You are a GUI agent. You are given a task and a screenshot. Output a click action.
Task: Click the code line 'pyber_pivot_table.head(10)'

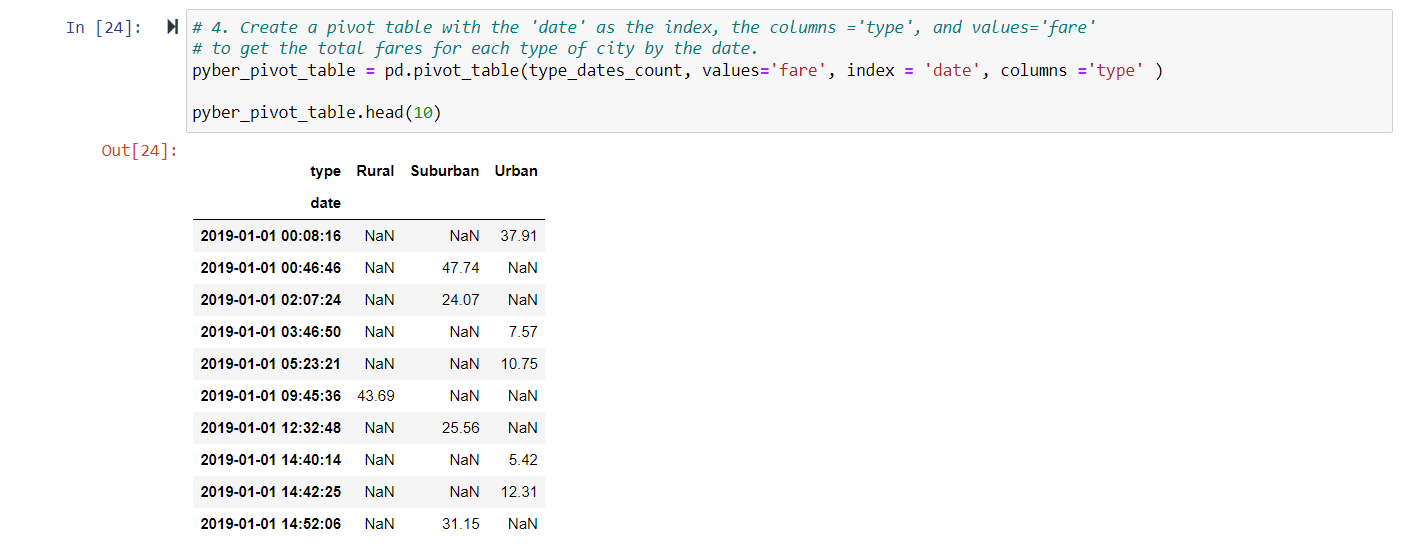316,113
